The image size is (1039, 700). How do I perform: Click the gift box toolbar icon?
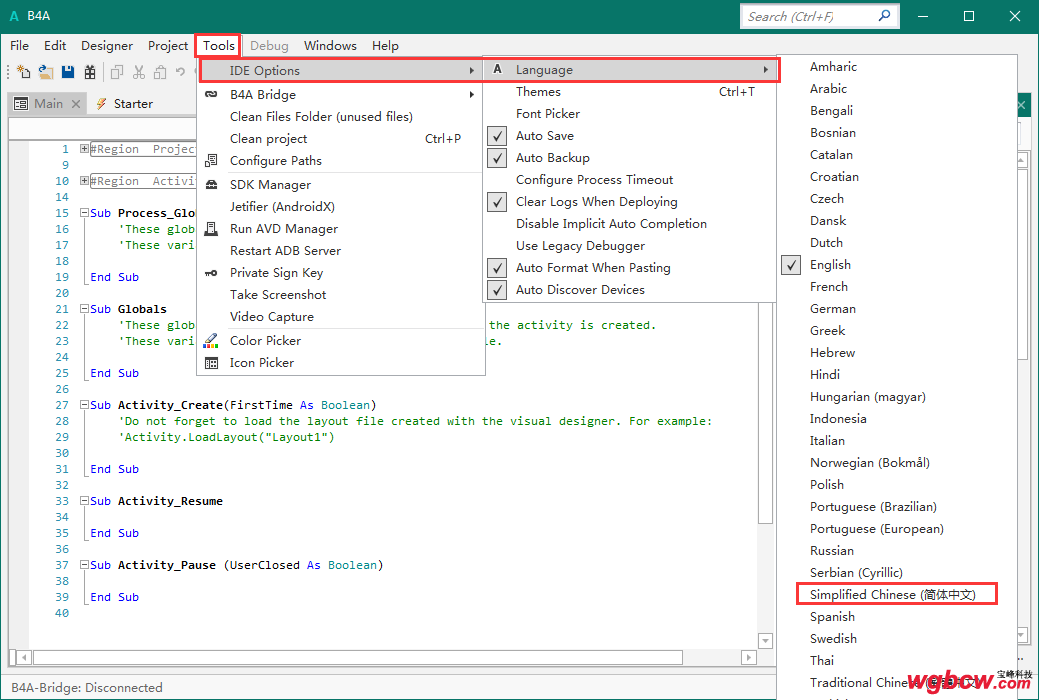90,72
